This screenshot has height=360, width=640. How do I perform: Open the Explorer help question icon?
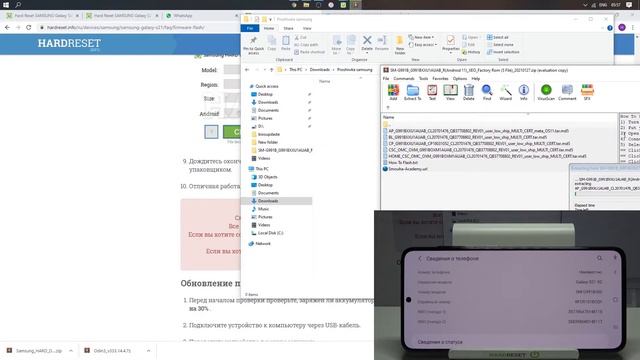coord(609,28)
